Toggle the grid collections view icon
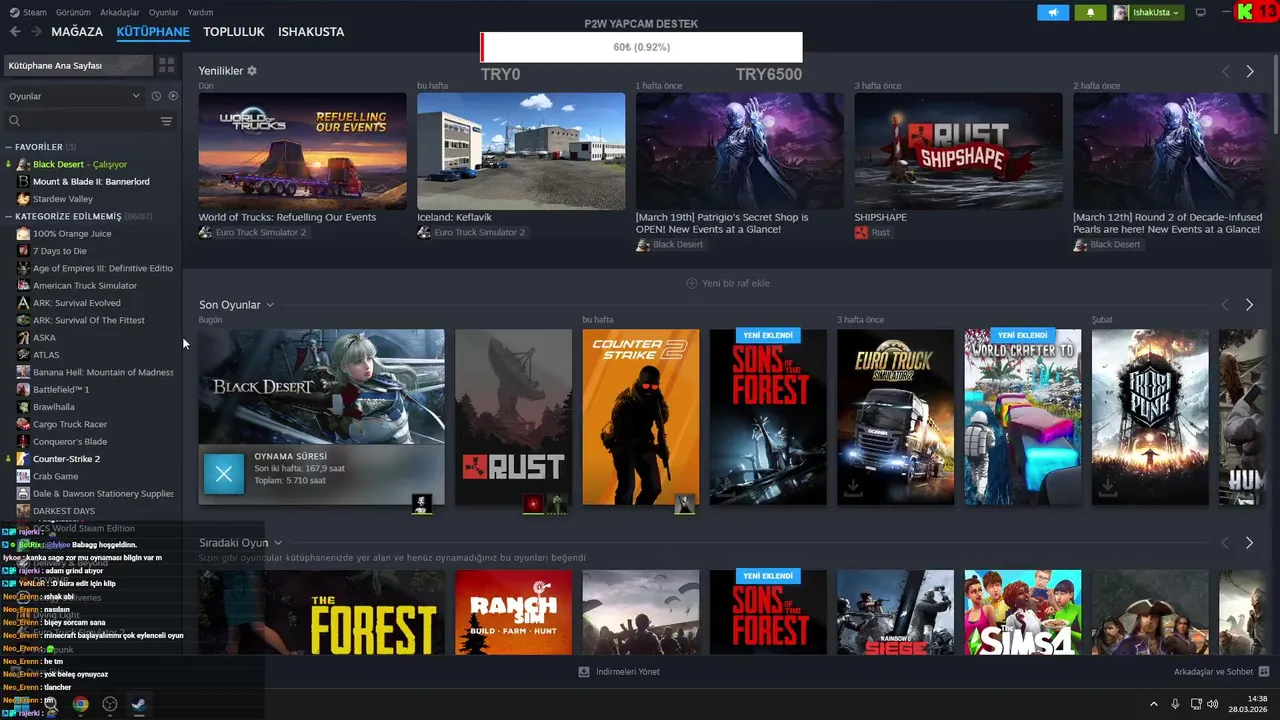This screenshot has width=1280, height=720. pos(166,65)
